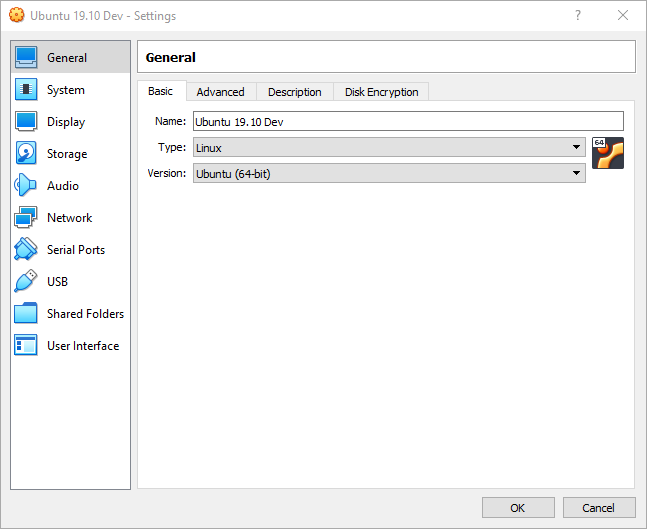The height and width of the screenshot is (529, 647).
Task: Select User Interface label in sidebar
Action: [x=83, y=346]
